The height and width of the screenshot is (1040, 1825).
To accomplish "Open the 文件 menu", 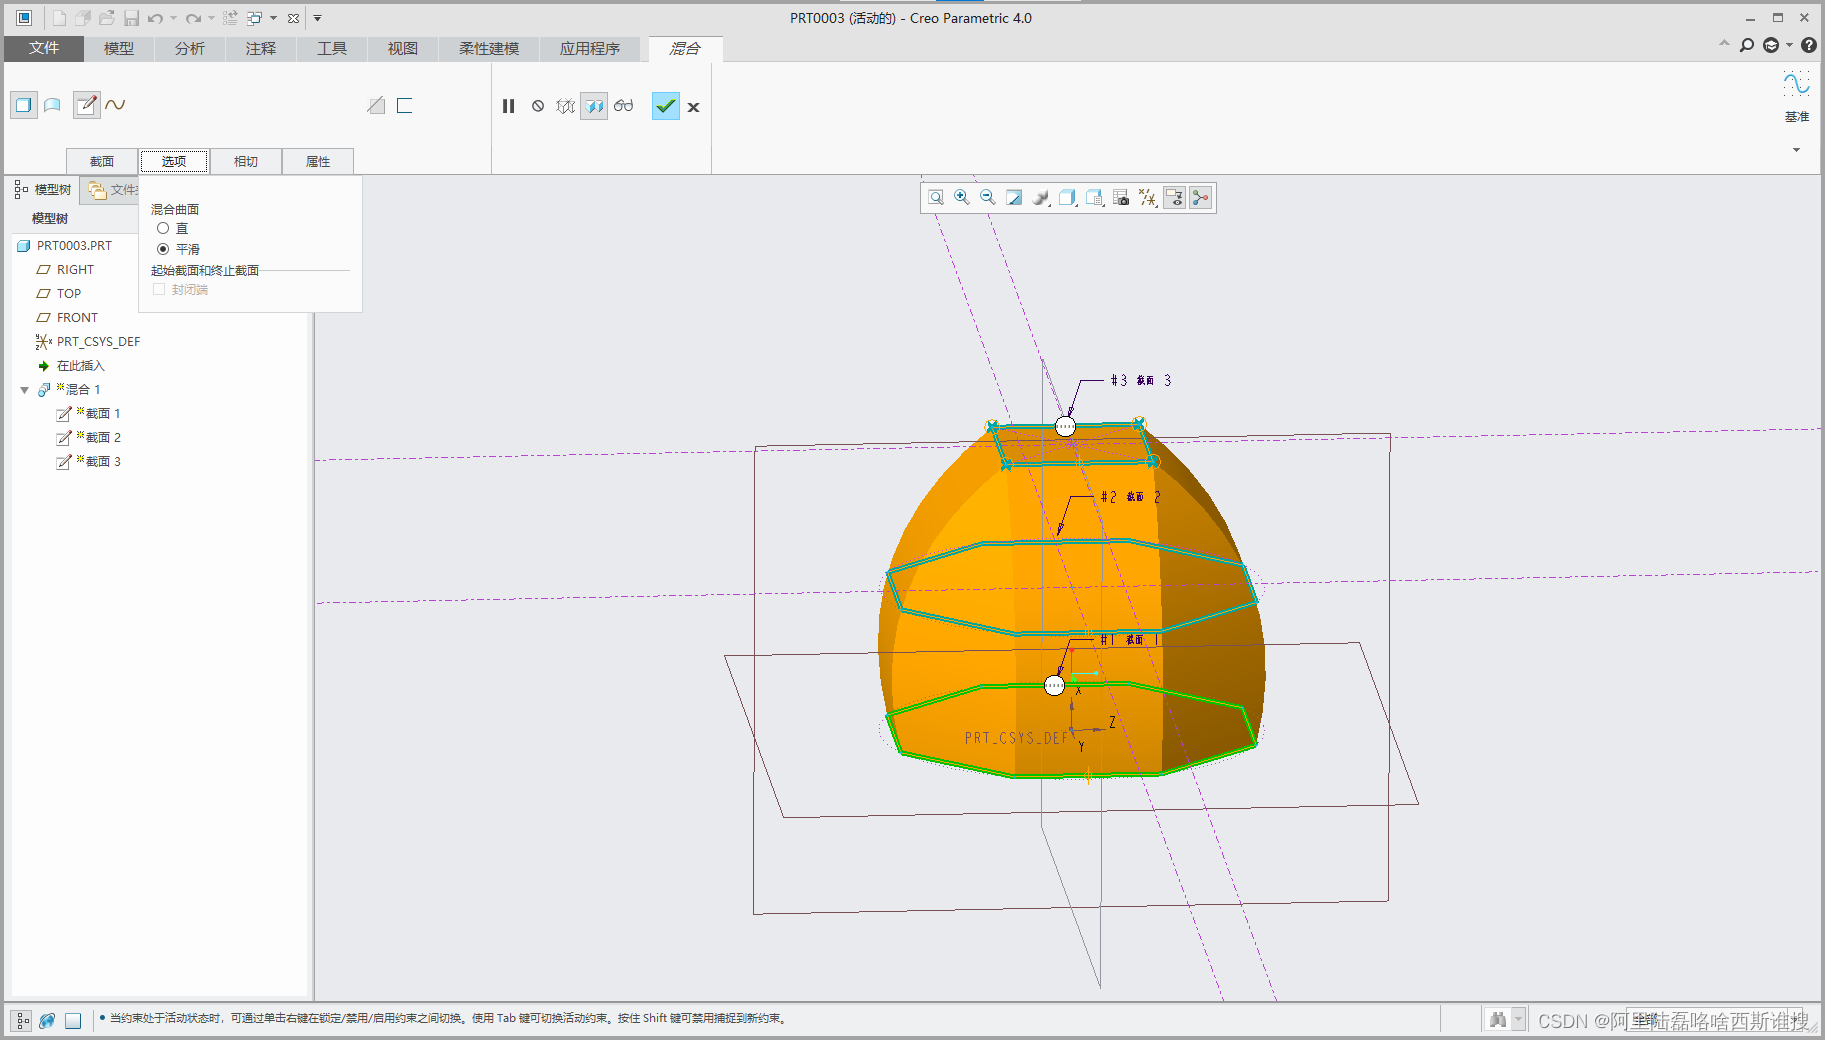I will pyautogui.click(x=44, y=48).
